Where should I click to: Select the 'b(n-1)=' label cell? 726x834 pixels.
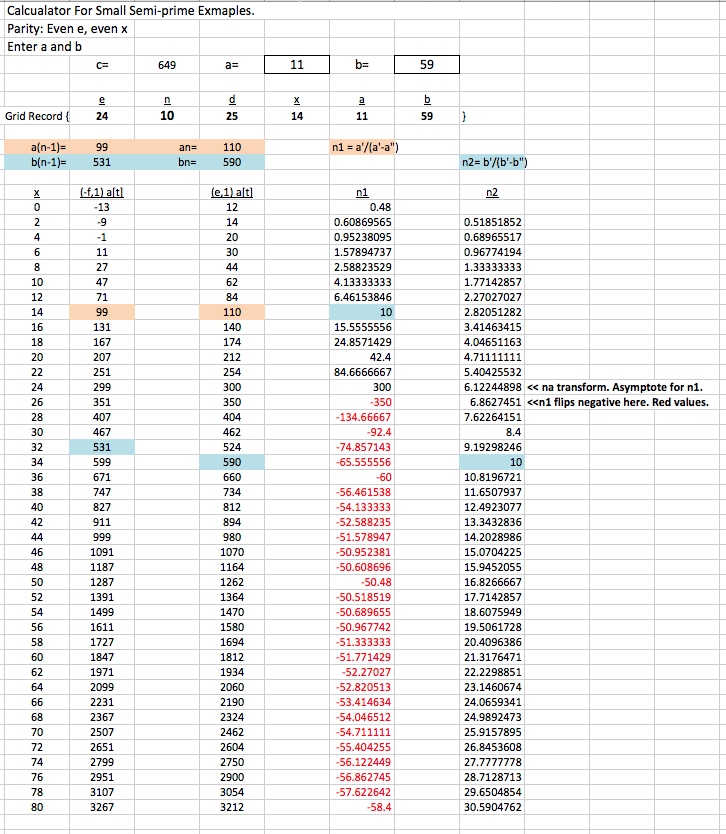tap(49, 162)
